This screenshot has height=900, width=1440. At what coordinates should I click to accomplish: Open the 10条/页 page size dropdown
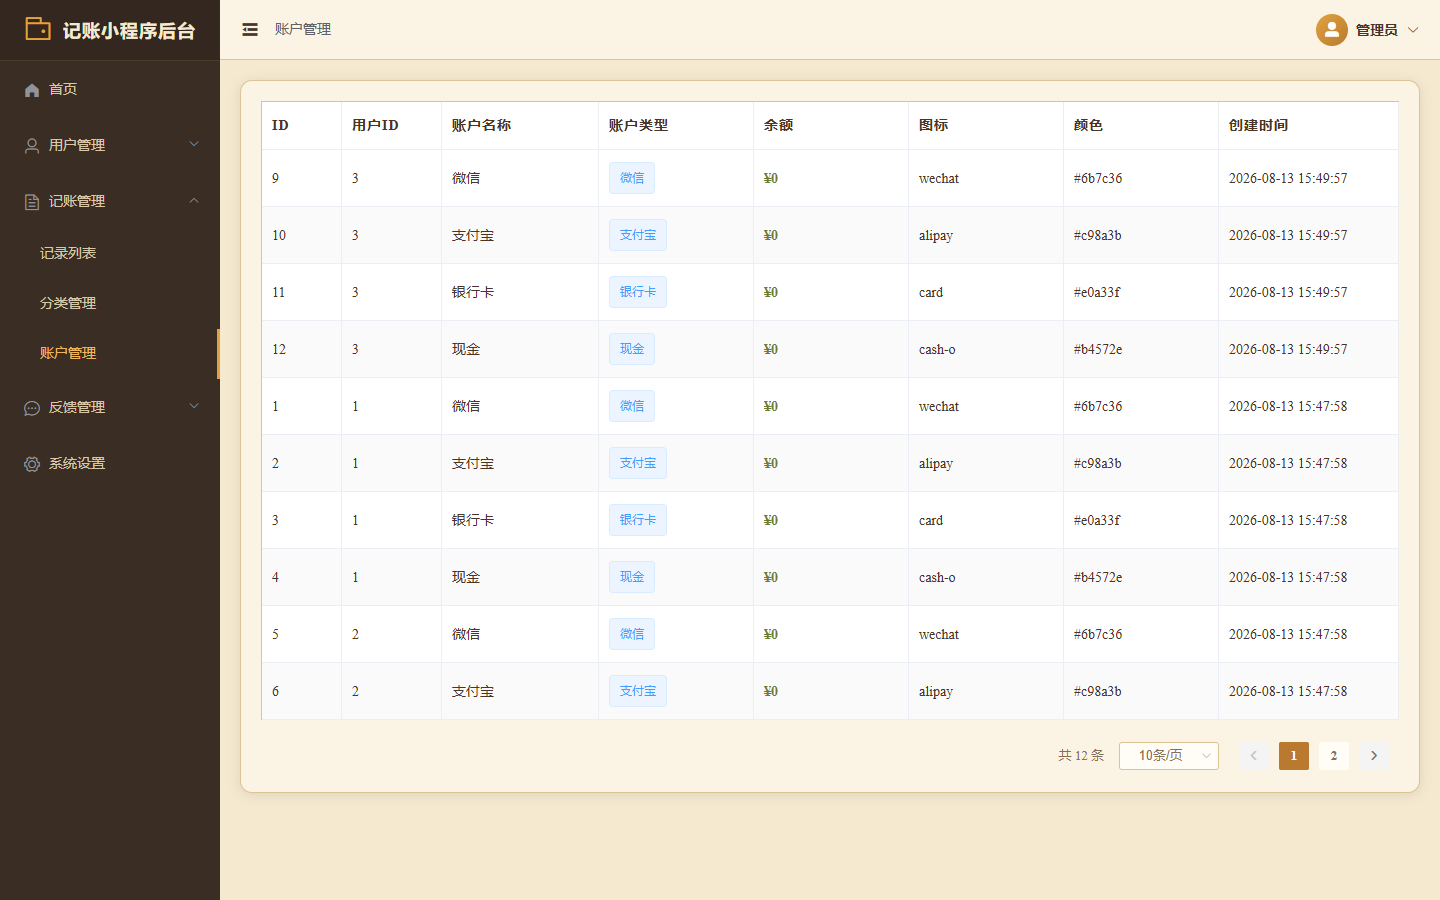point(1169,756)
